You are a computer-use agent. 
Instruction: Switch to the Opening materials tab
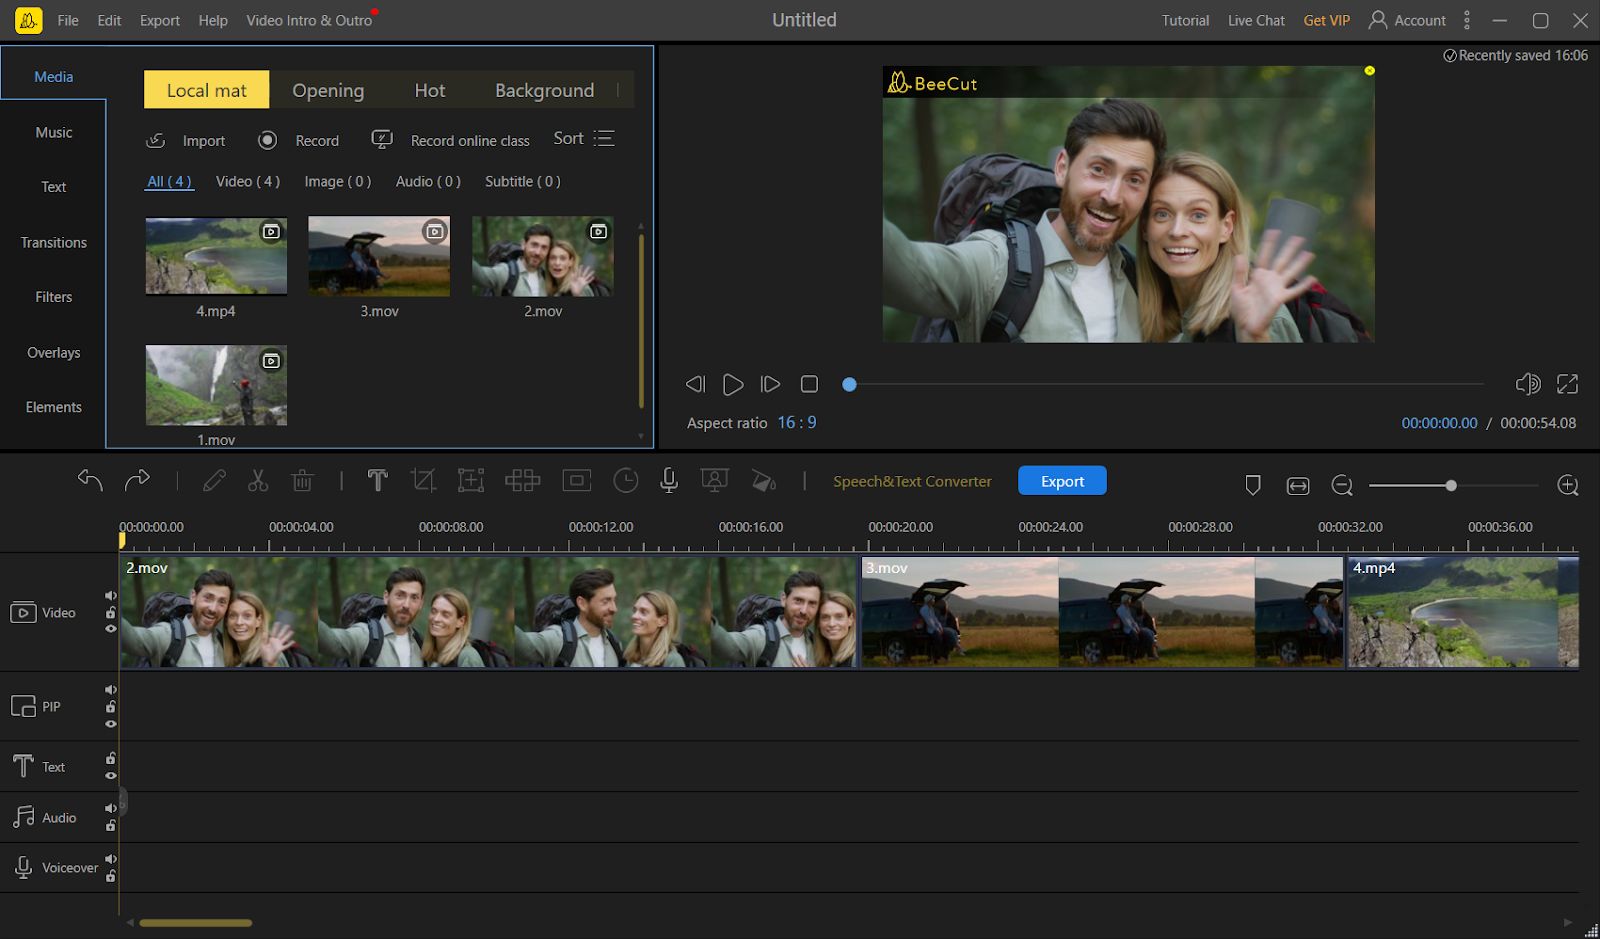(x=328, y=90)
